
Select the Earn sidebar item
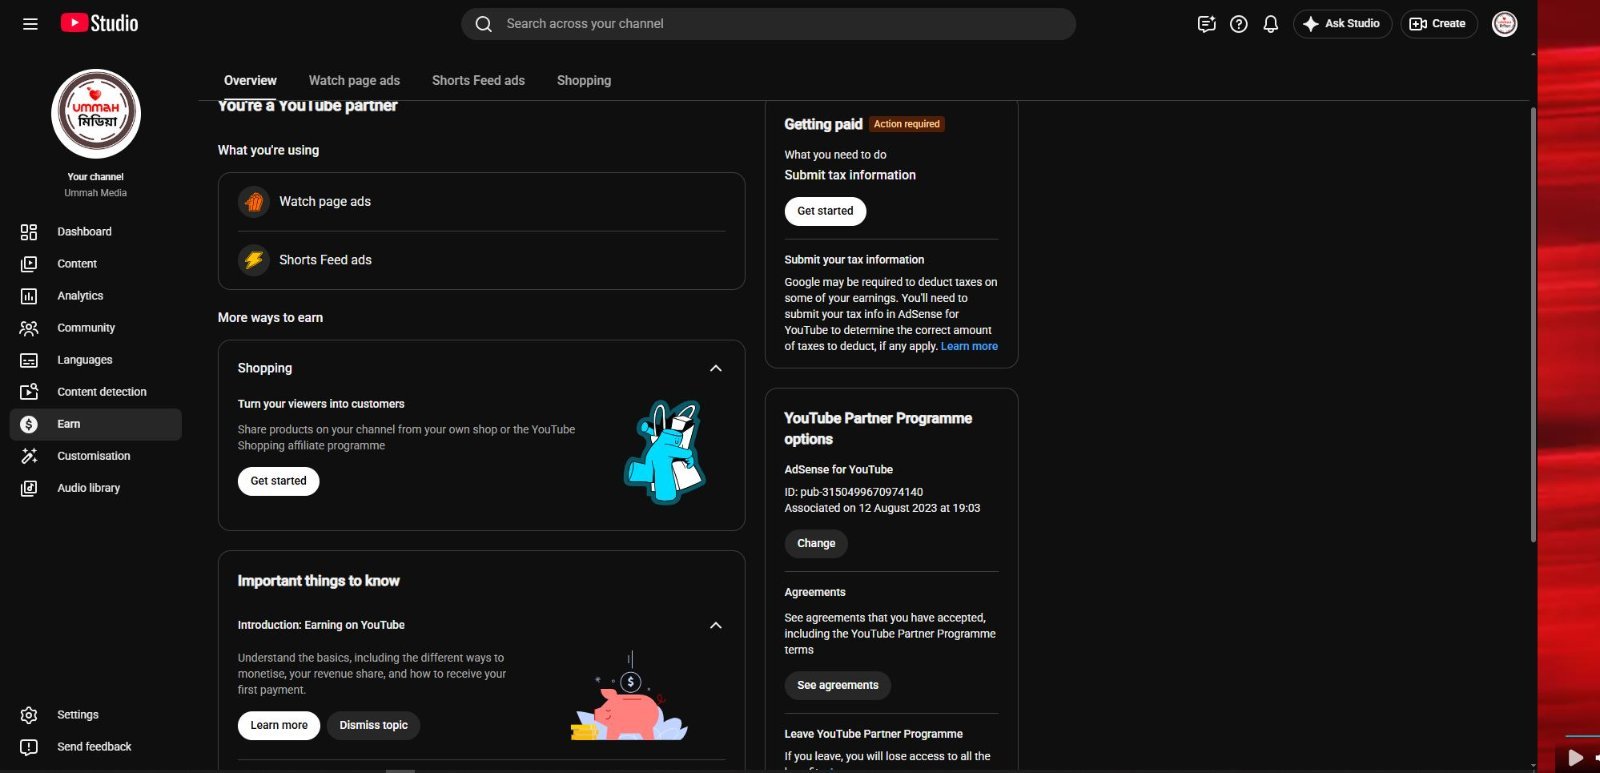coord(95,424)
